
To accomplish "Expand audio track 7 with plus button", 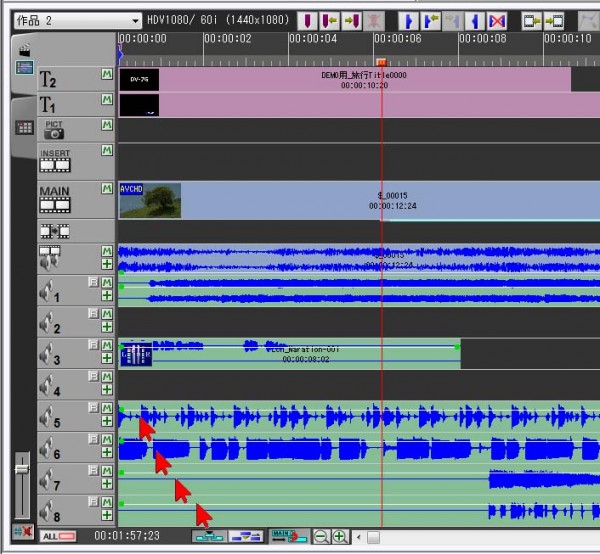I will pyautogui.click(x=107, y=484).
